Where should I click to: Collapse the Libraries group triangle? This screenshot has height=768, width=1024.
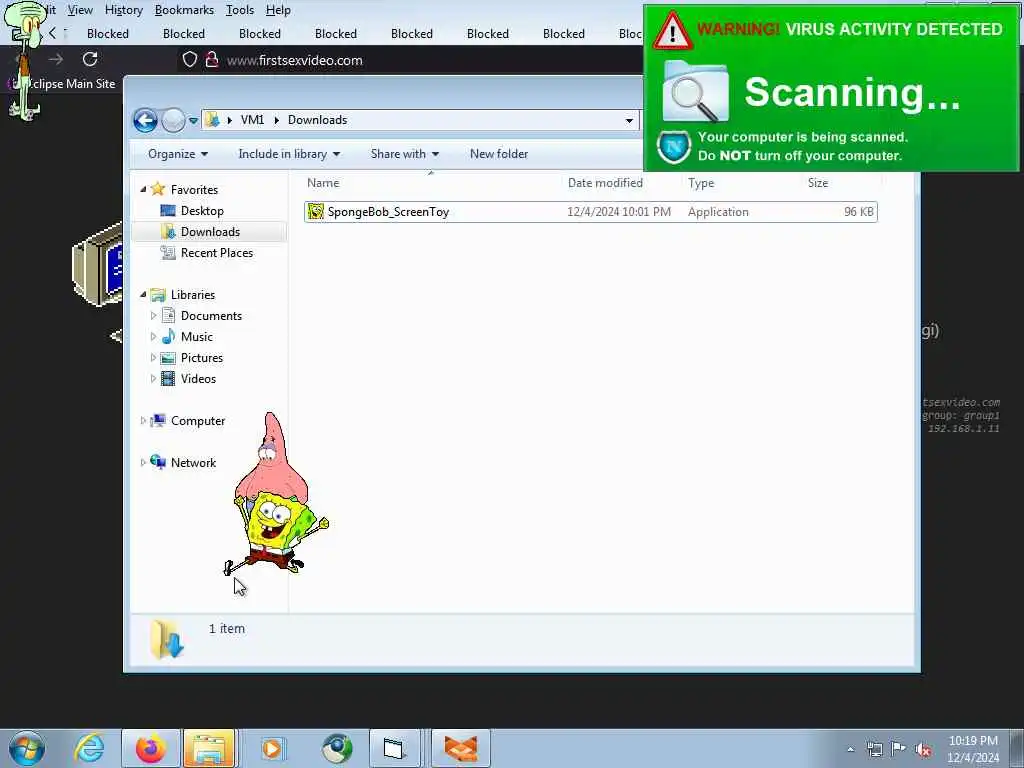coord(143,295)
